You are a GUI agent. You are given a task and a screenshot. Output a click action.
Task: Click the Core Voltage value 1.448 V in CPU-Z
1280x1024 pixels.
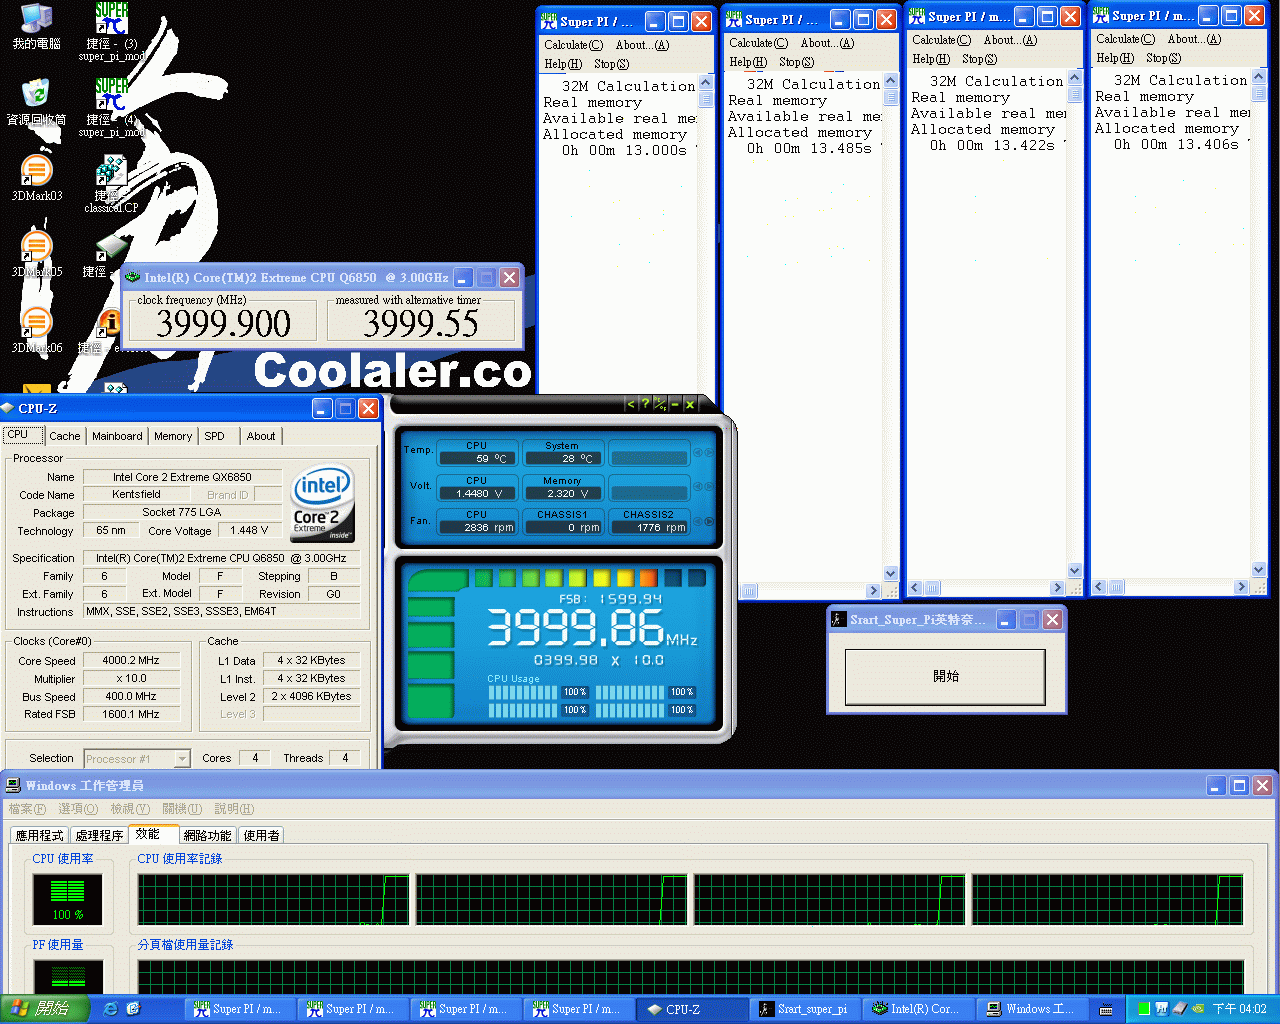click(x=250, y=531)
